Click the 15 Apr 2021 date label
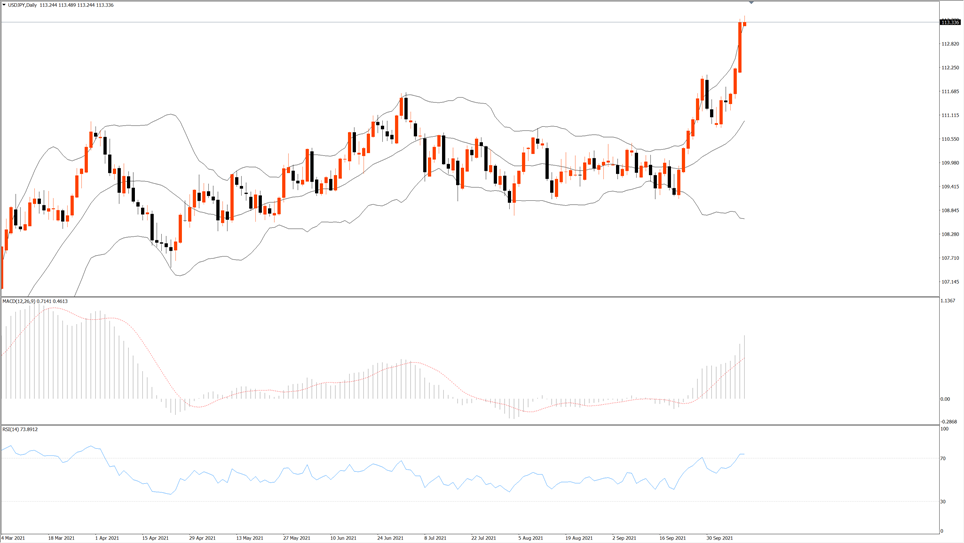964x543 pixels. point(155,538)
